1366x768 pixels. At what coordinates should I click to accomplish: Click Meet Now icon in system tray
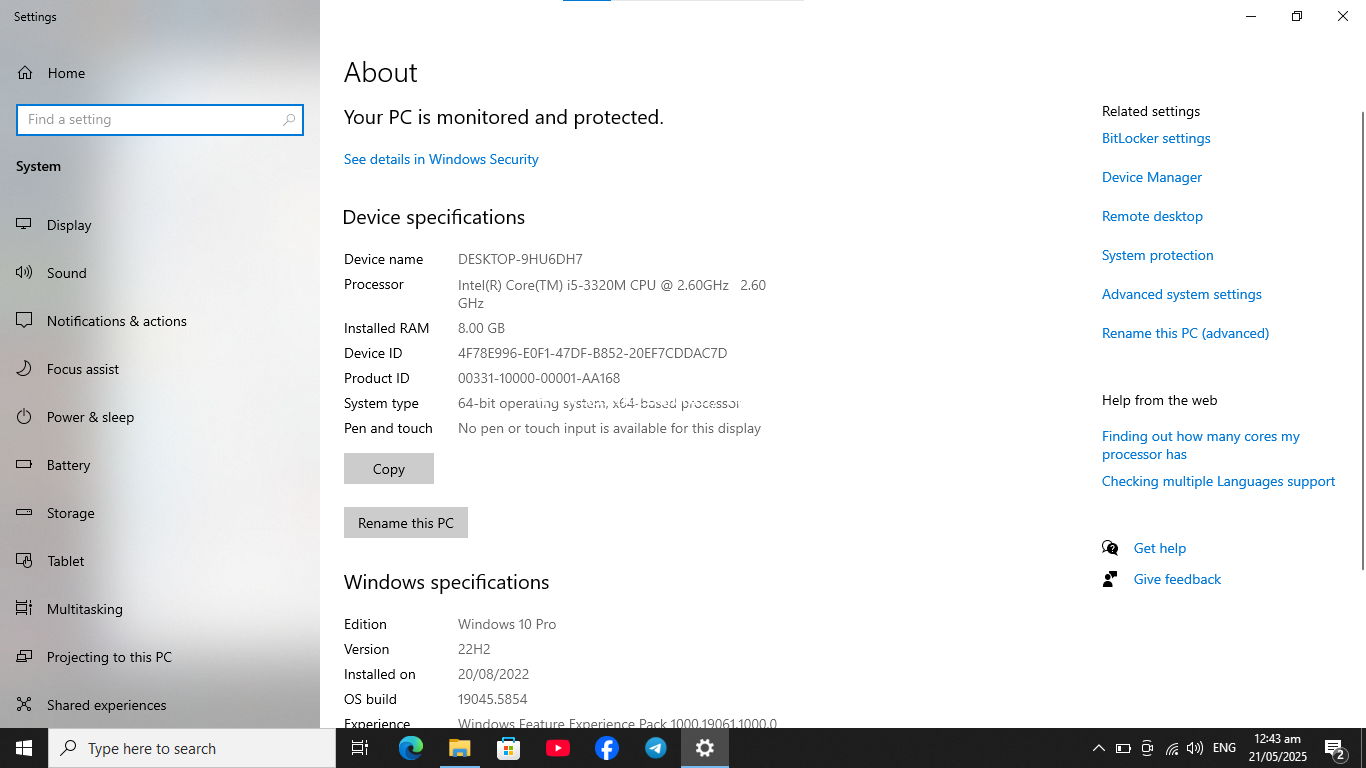[1147, 748]
